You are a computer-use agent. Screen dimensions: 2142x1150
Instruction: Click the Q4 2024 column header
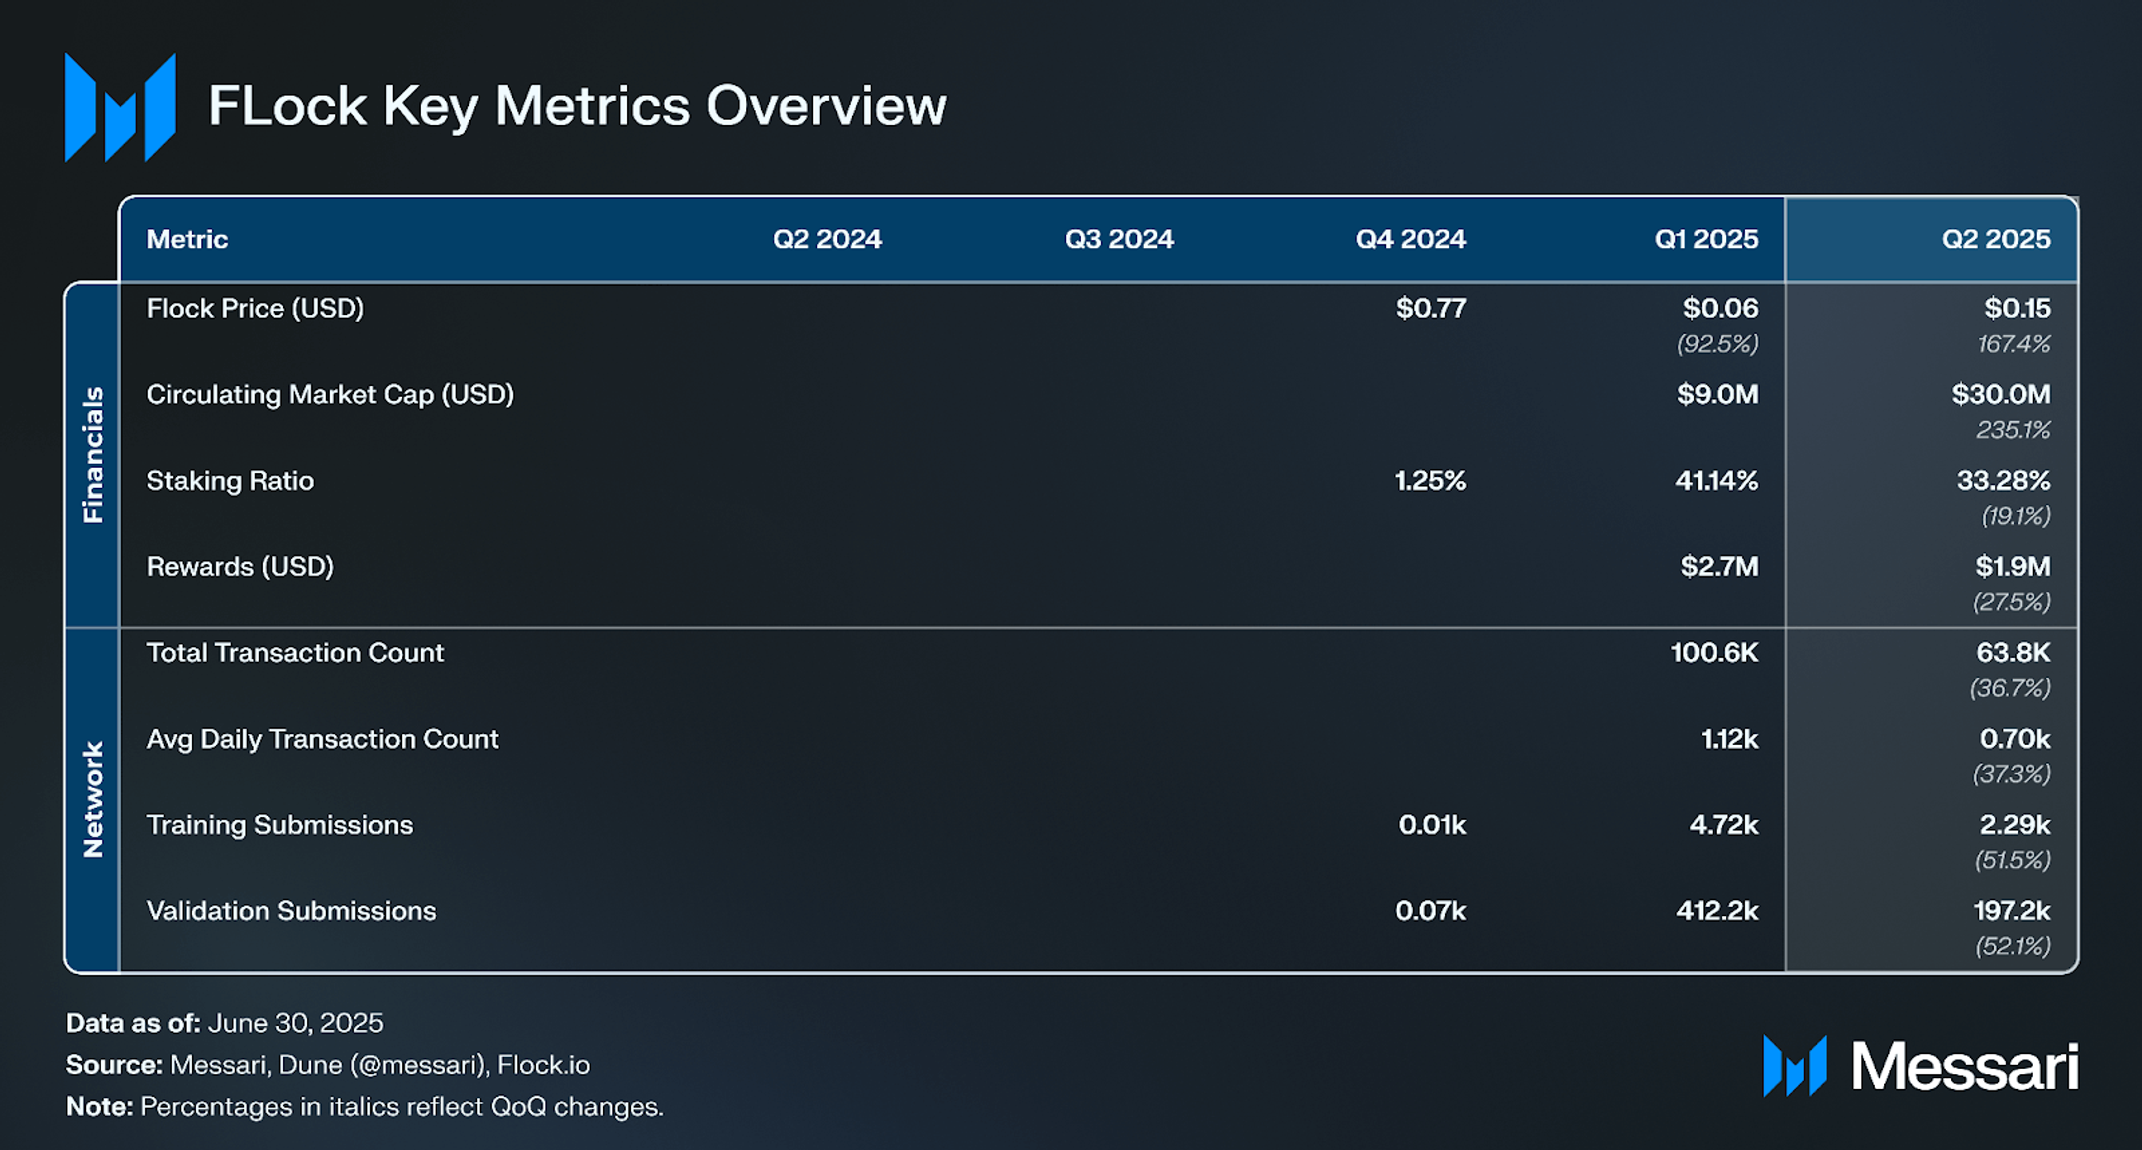tap(1410, 239)
